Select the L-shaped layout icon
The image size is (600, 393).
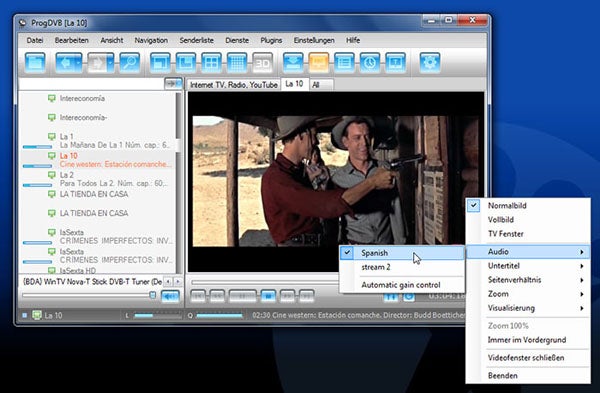click(186, 62)
